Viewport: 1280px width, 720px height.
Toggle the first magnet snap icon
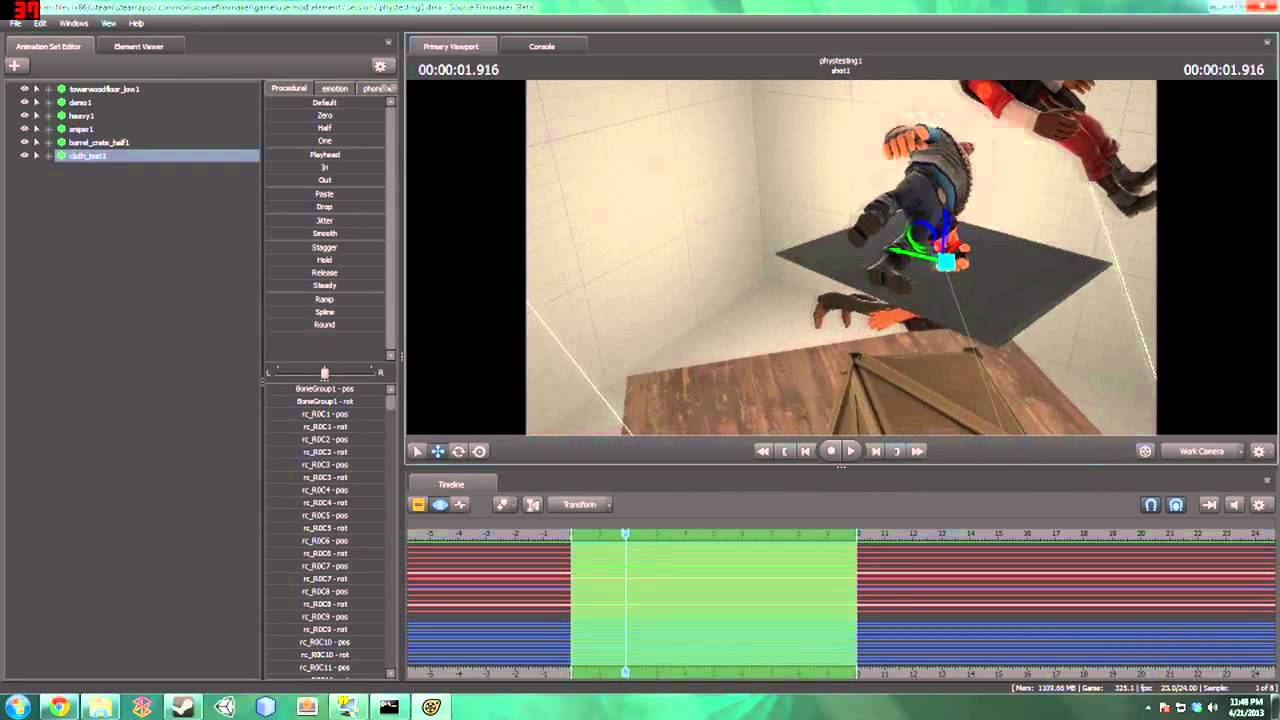(1151, 505)
